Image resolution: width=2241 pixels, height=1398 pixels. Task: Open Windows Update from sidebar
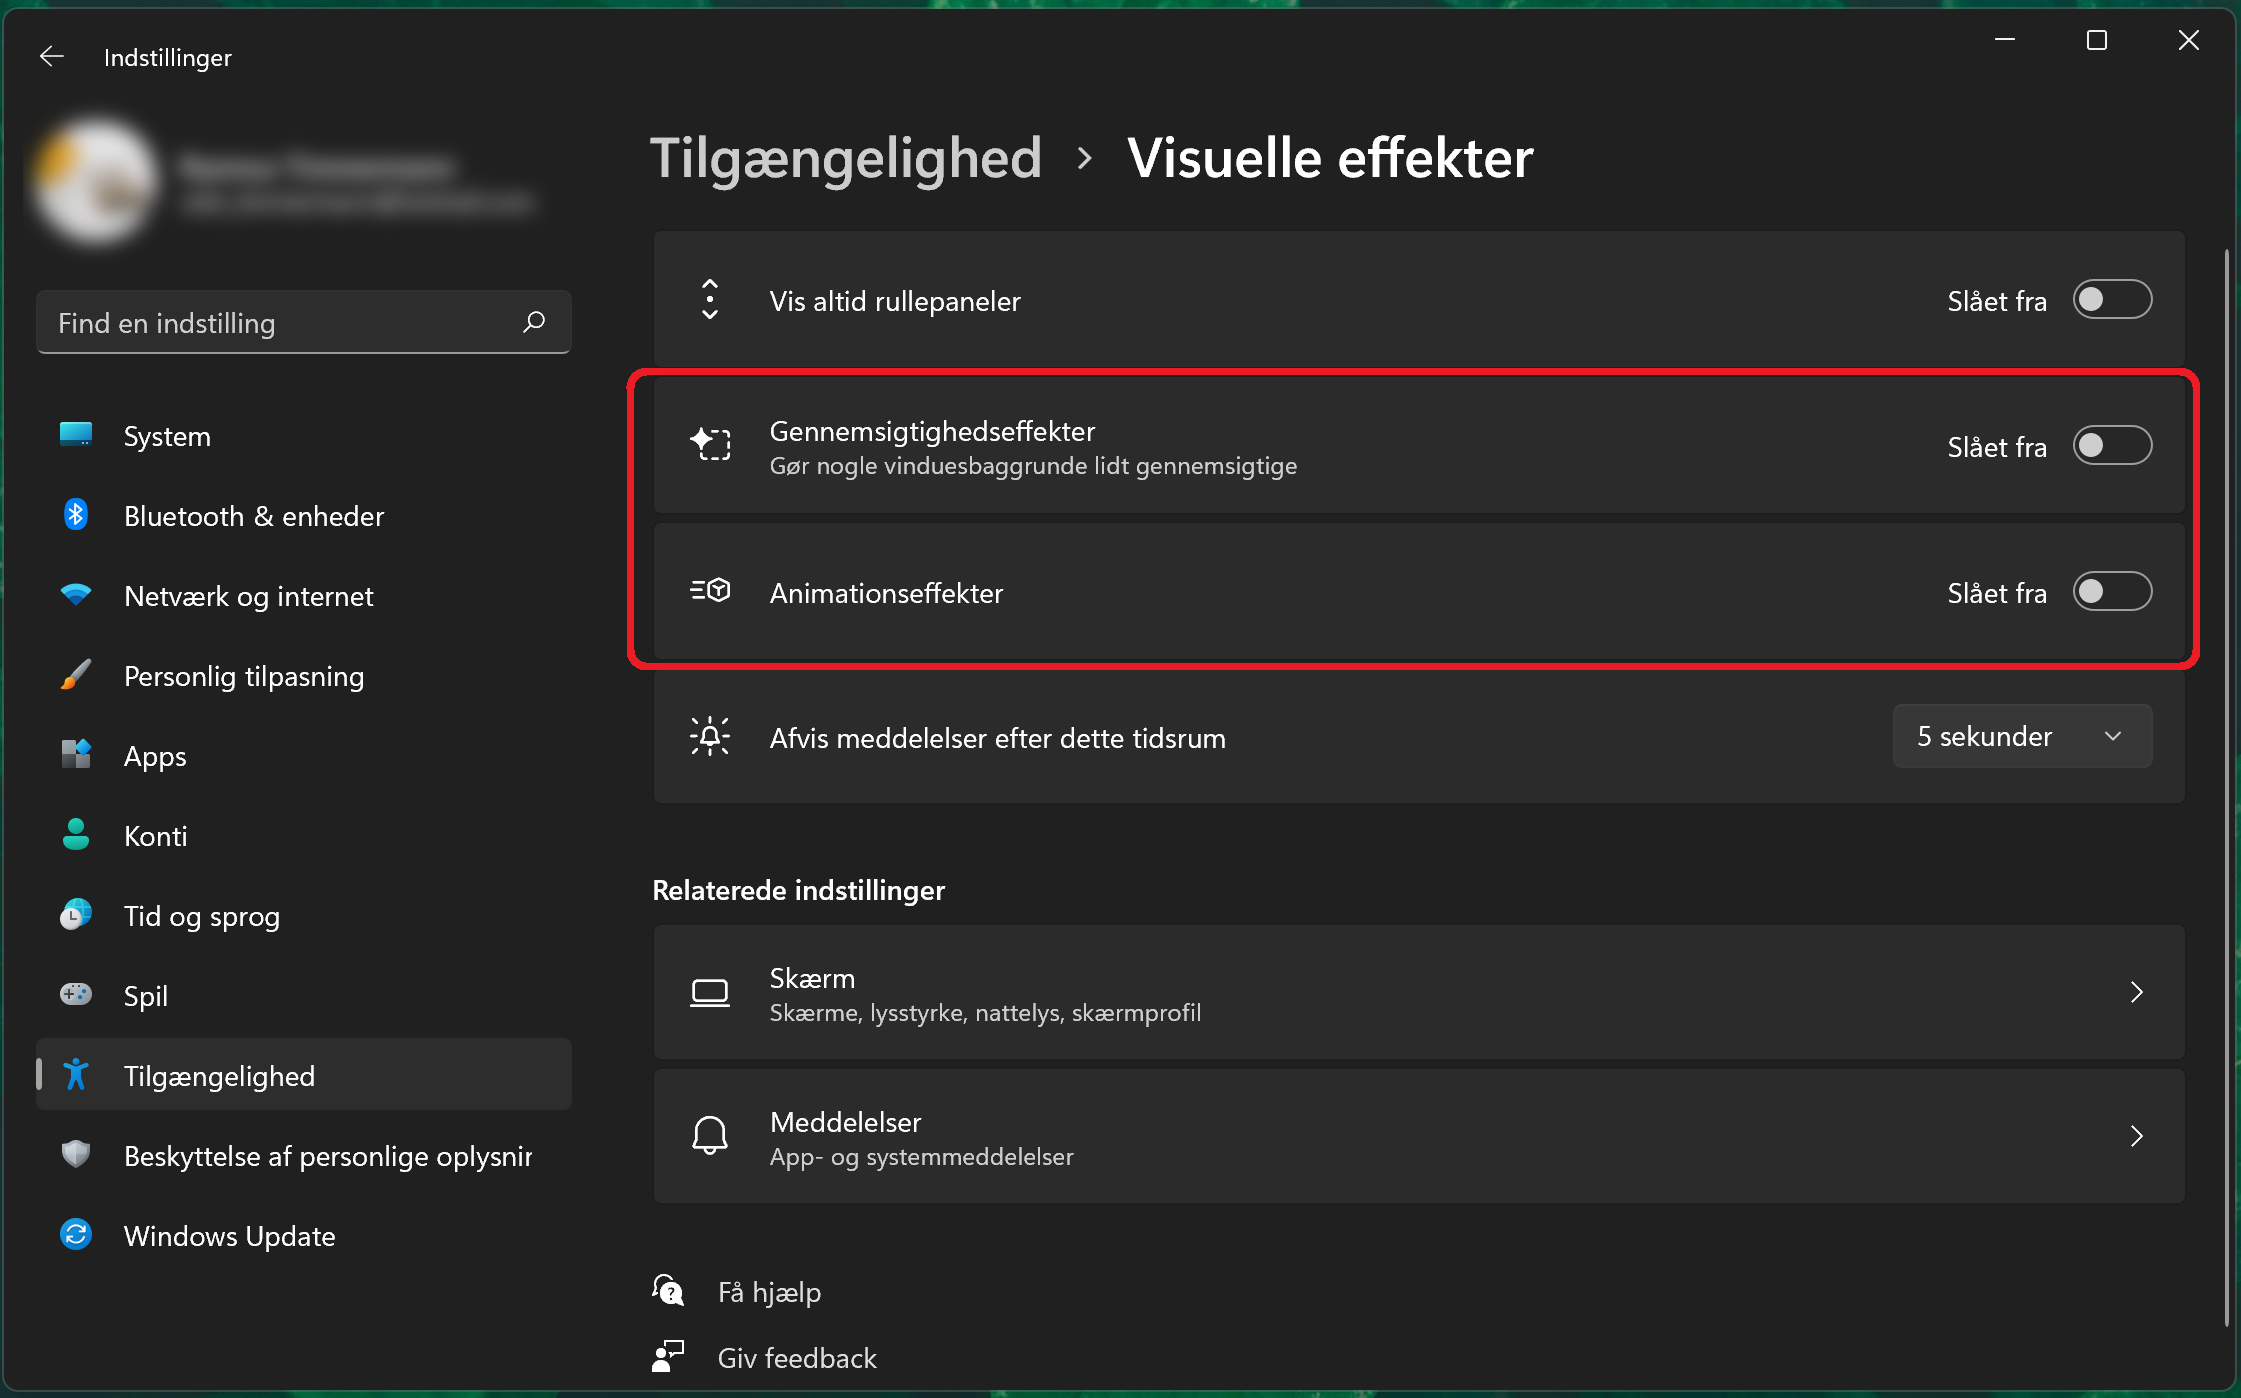click(x=304, y=1236)
